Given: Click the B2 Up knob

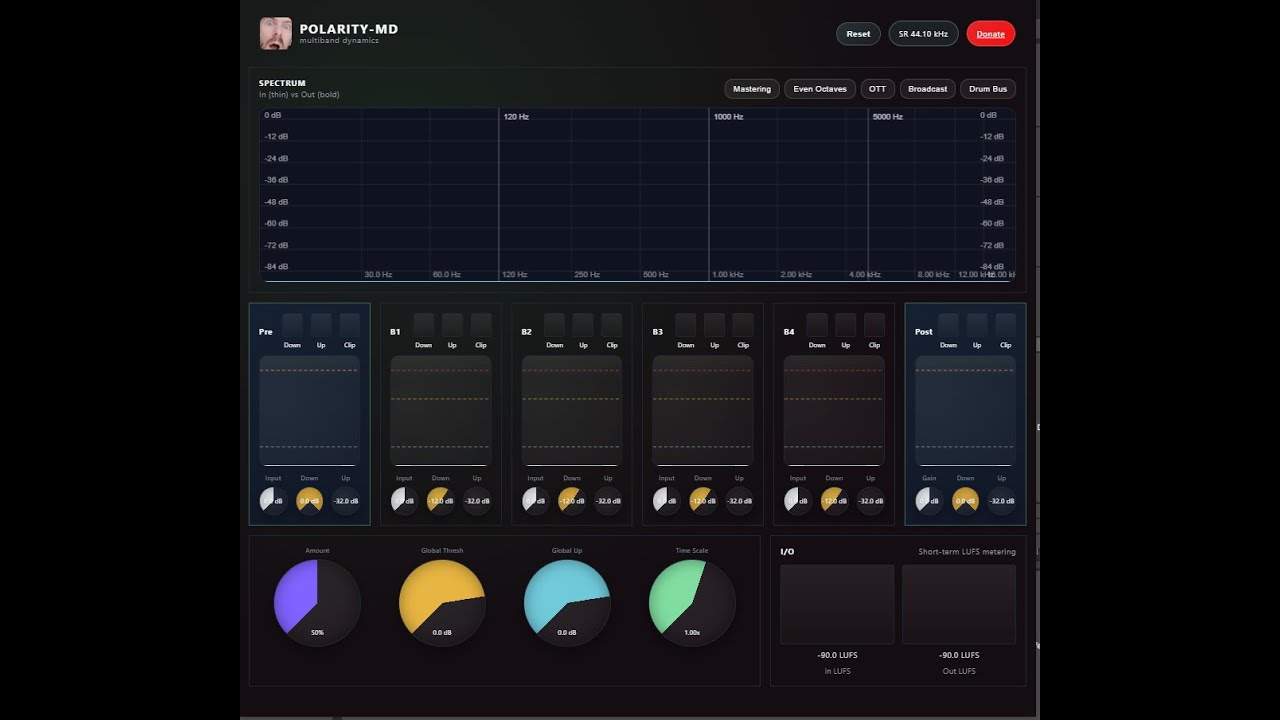Looking at the screenshot, I should click(608, 500).
